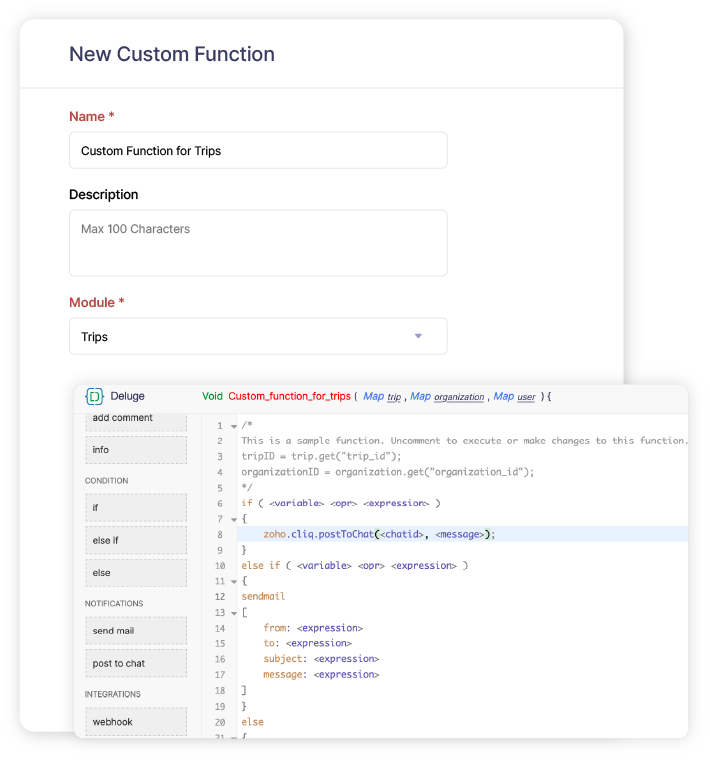Image resolution: width=710 pixels, height=760 pixels.
Task: Select the 'info' snippet block
Action: pyautogui.click(x=136, y=450)
